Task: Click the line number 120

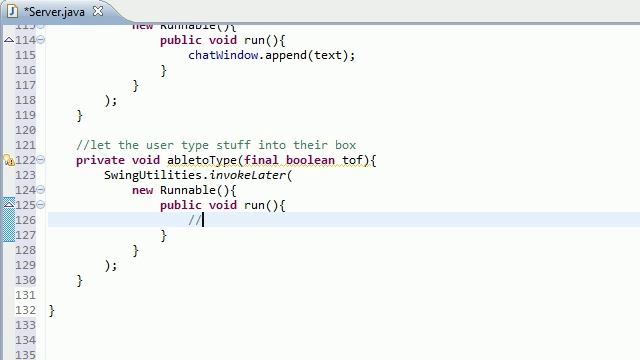Action: tap(25, 130)
